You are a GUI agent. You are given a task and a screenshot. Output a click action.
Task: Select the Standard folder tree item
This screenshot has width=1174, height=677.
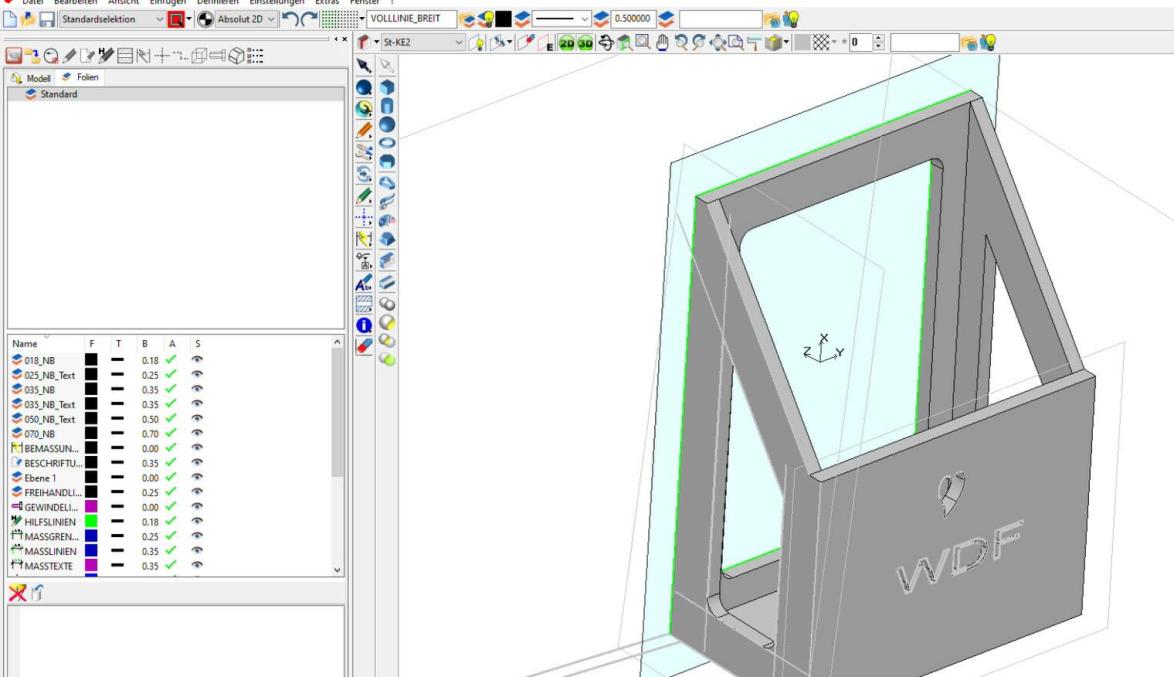click(x=58, y=94)
